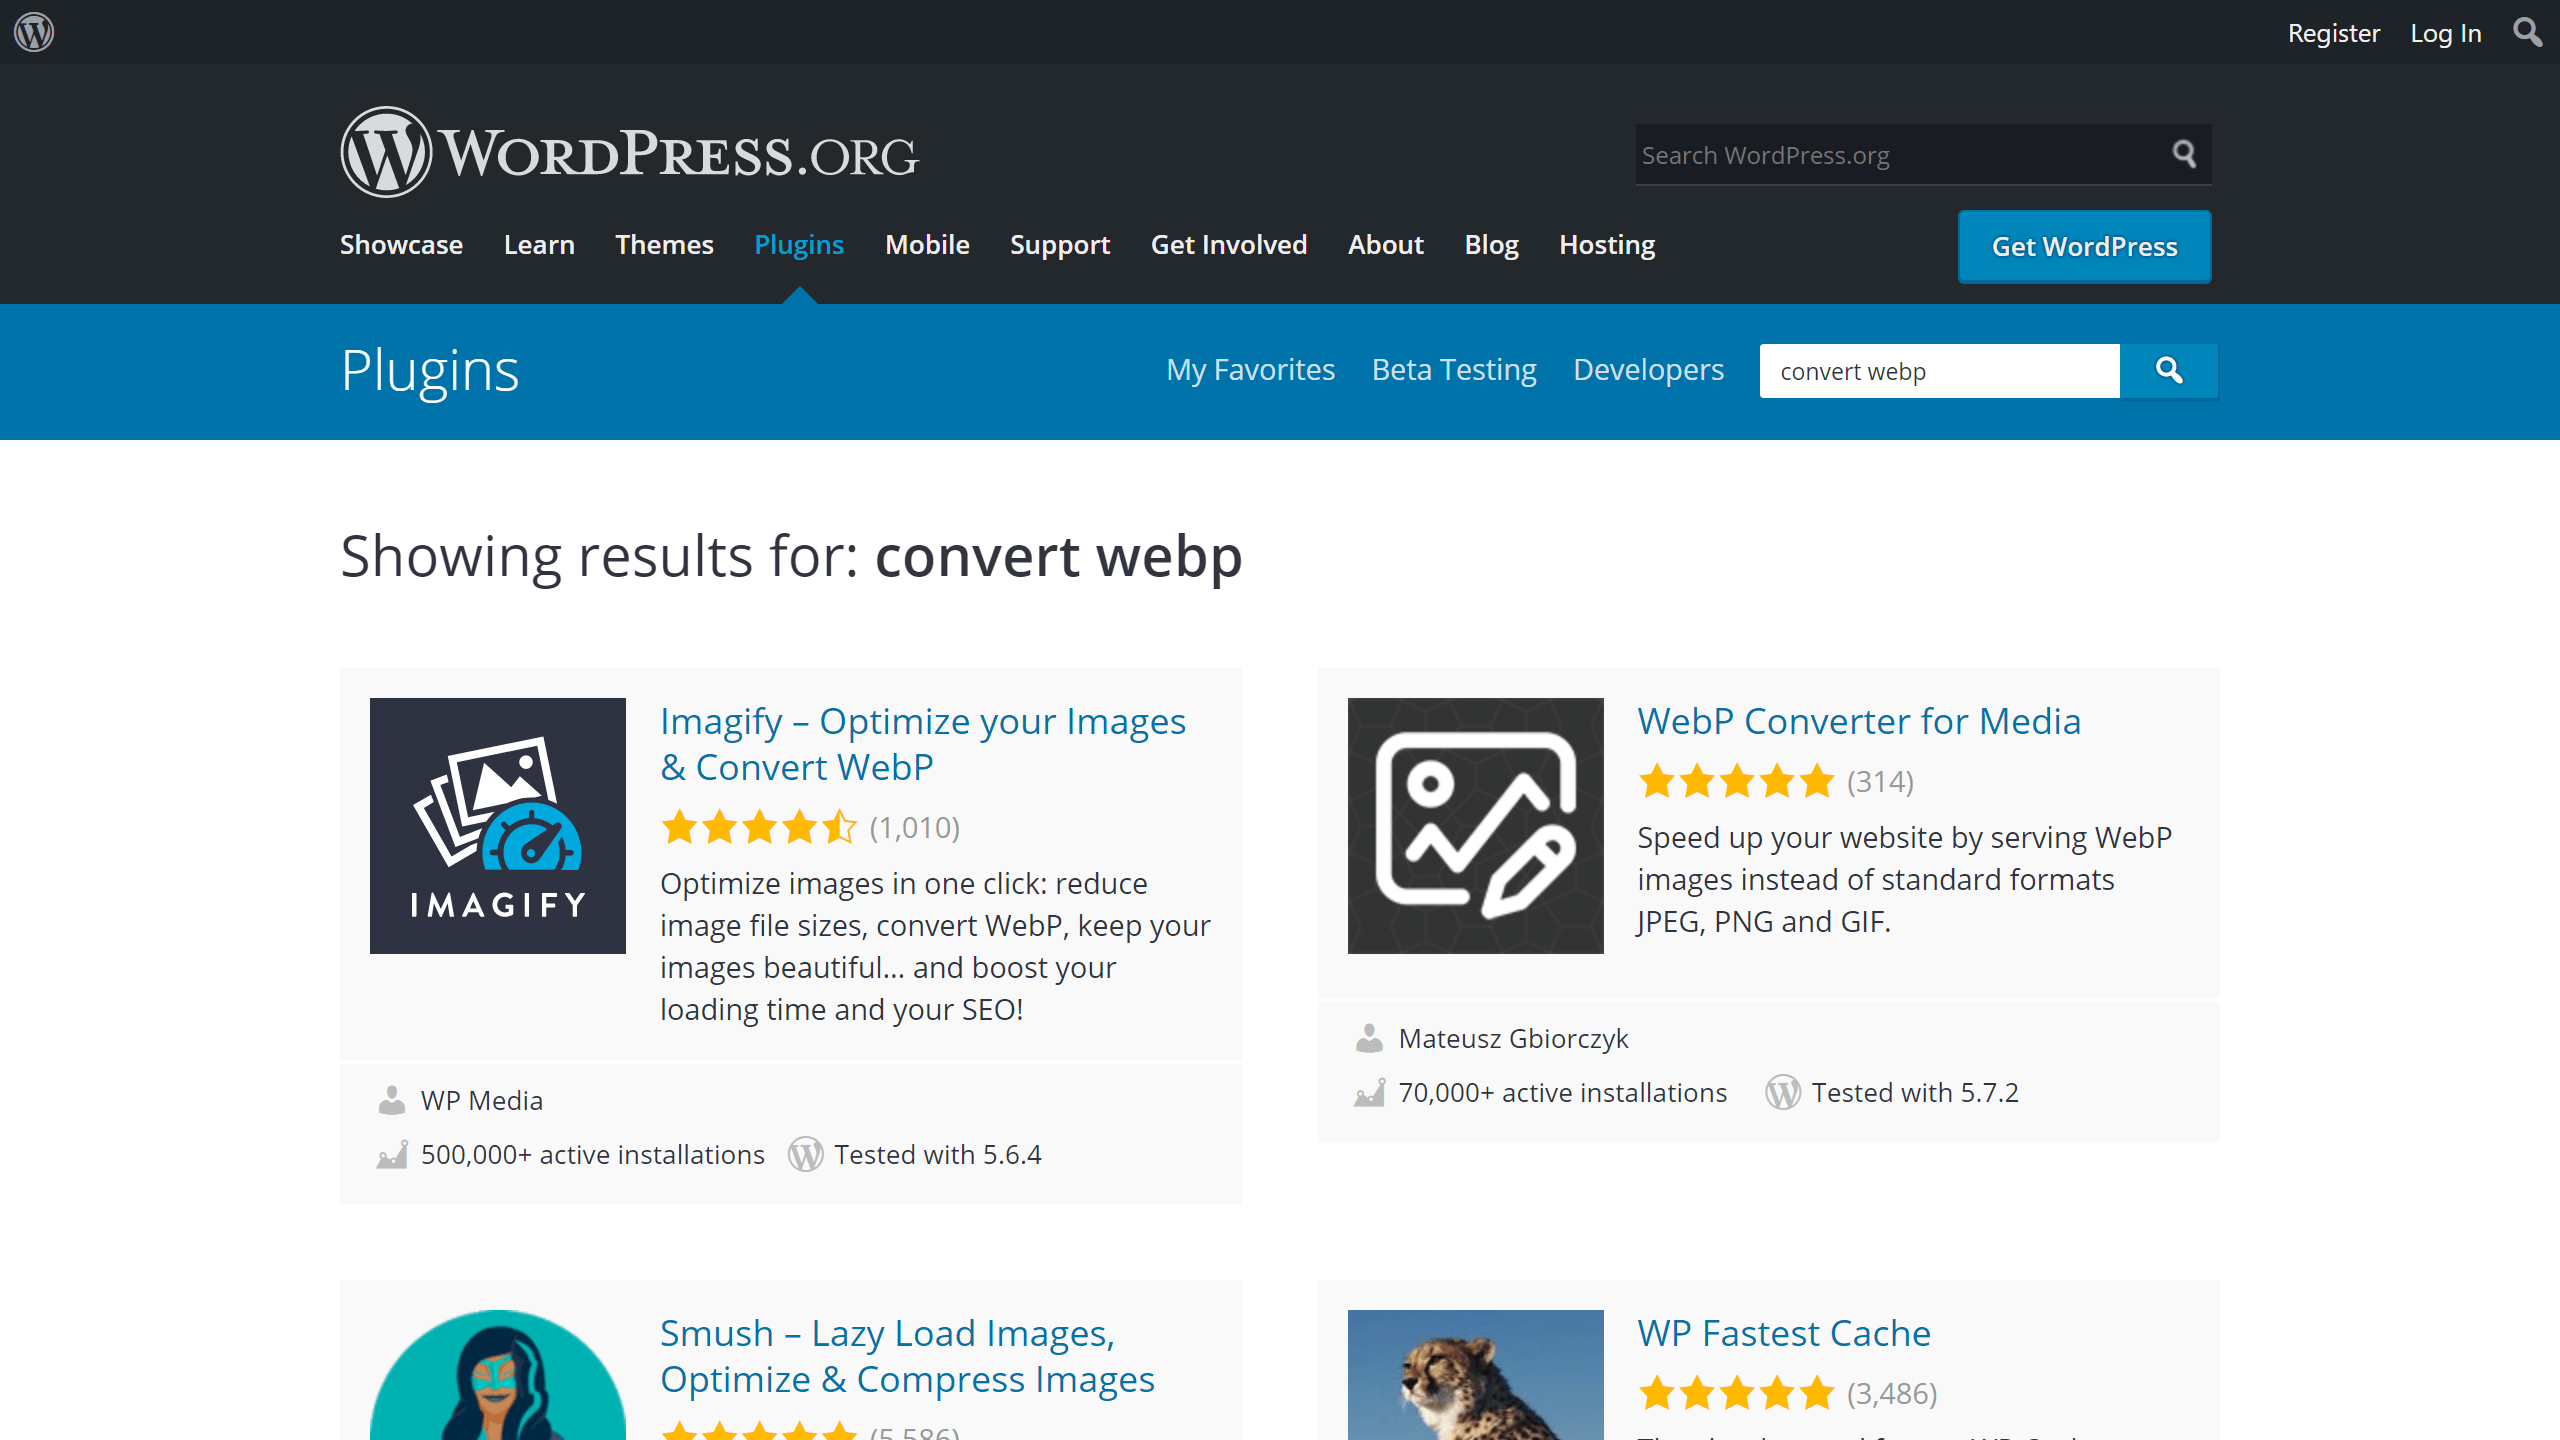The height and width of the screenshot is (1440, 2560).
Task: Open the Hosting menu item
Action: click(1607, 245)
